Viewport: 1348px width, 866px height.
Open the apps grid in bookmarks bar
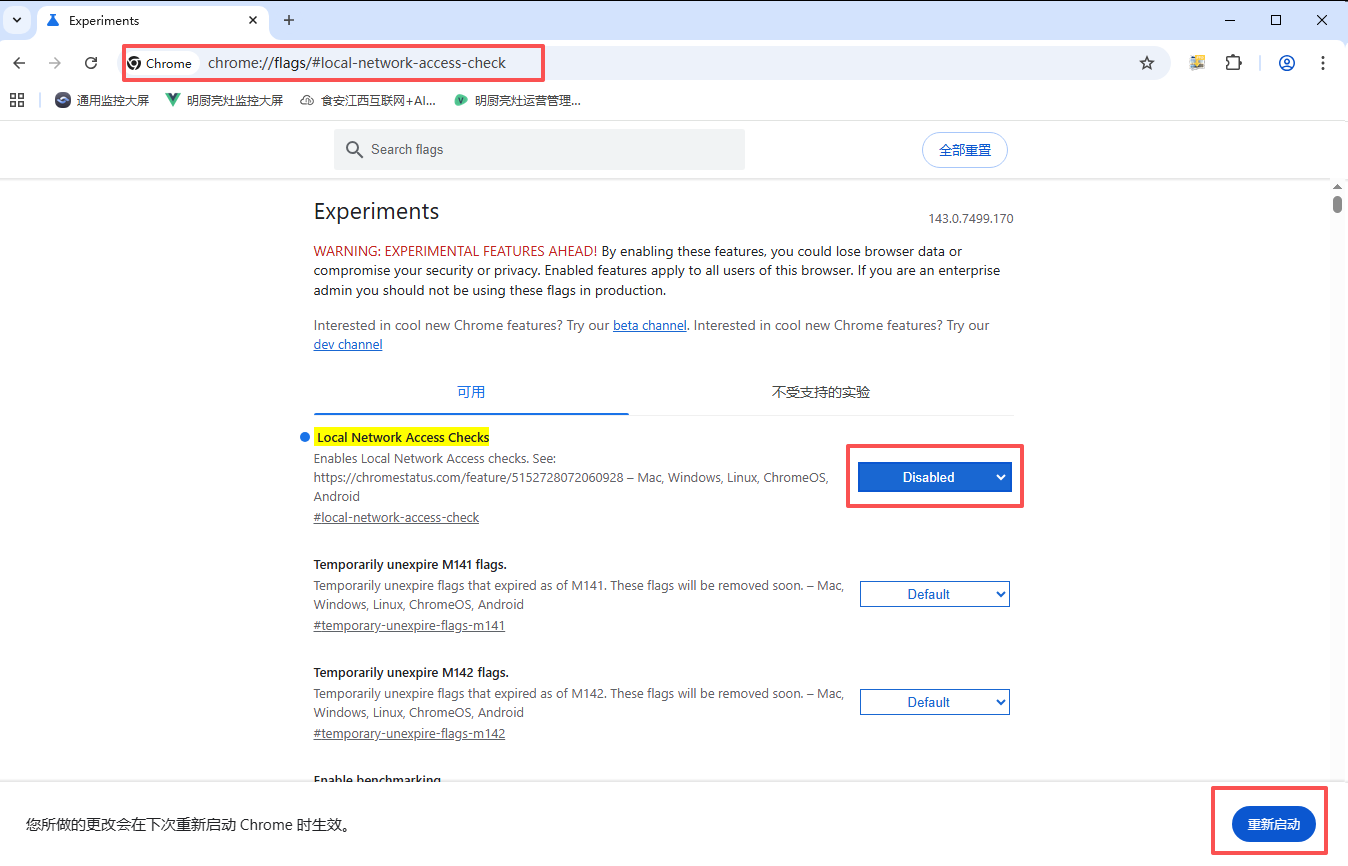17,100
